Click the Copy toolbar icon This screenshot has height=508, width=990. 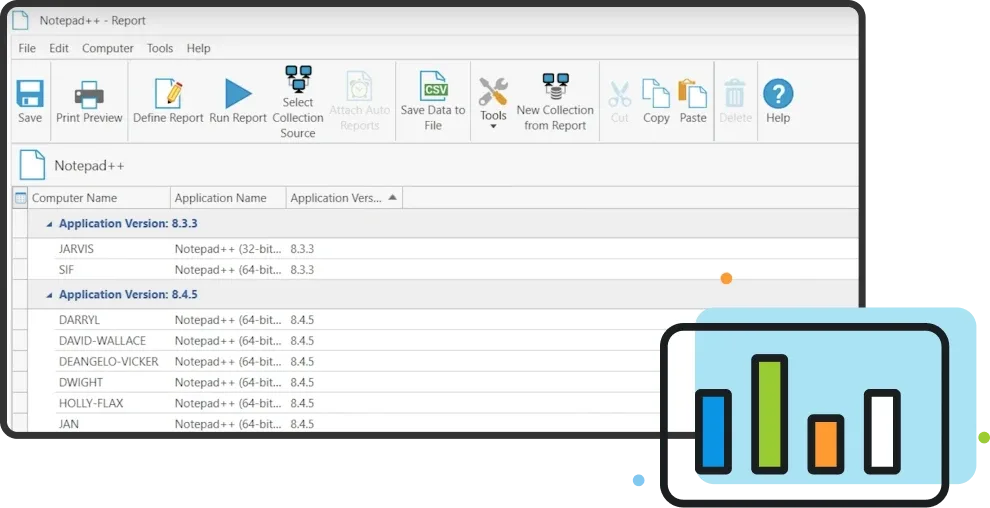[x=656, y=93]
